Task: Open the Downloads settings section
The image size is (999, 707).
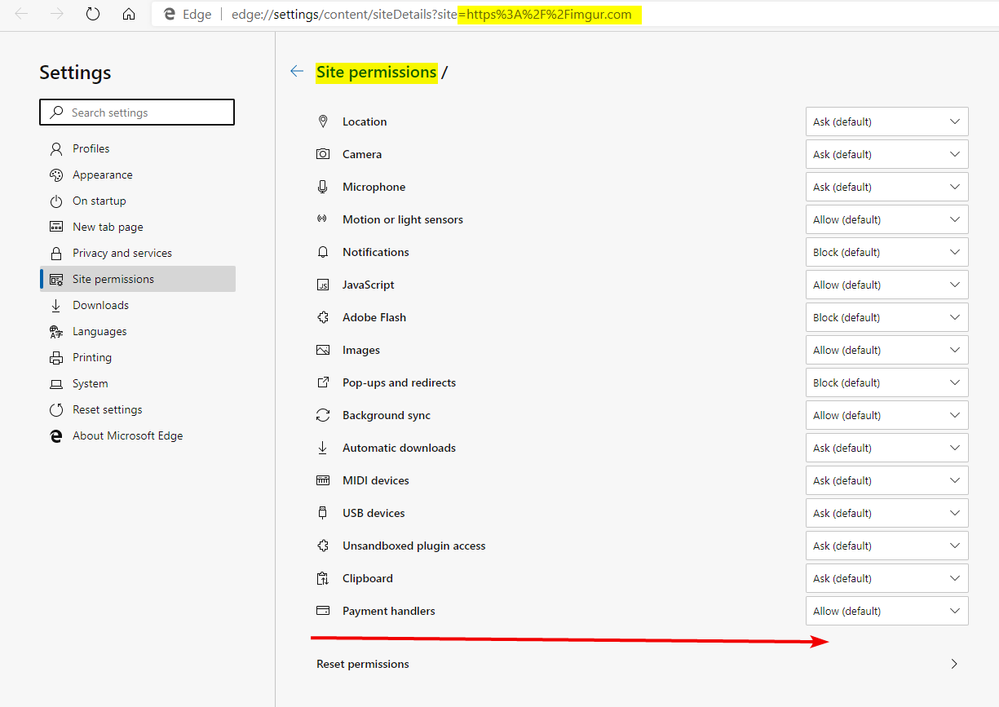Action: tap(138, 305)
